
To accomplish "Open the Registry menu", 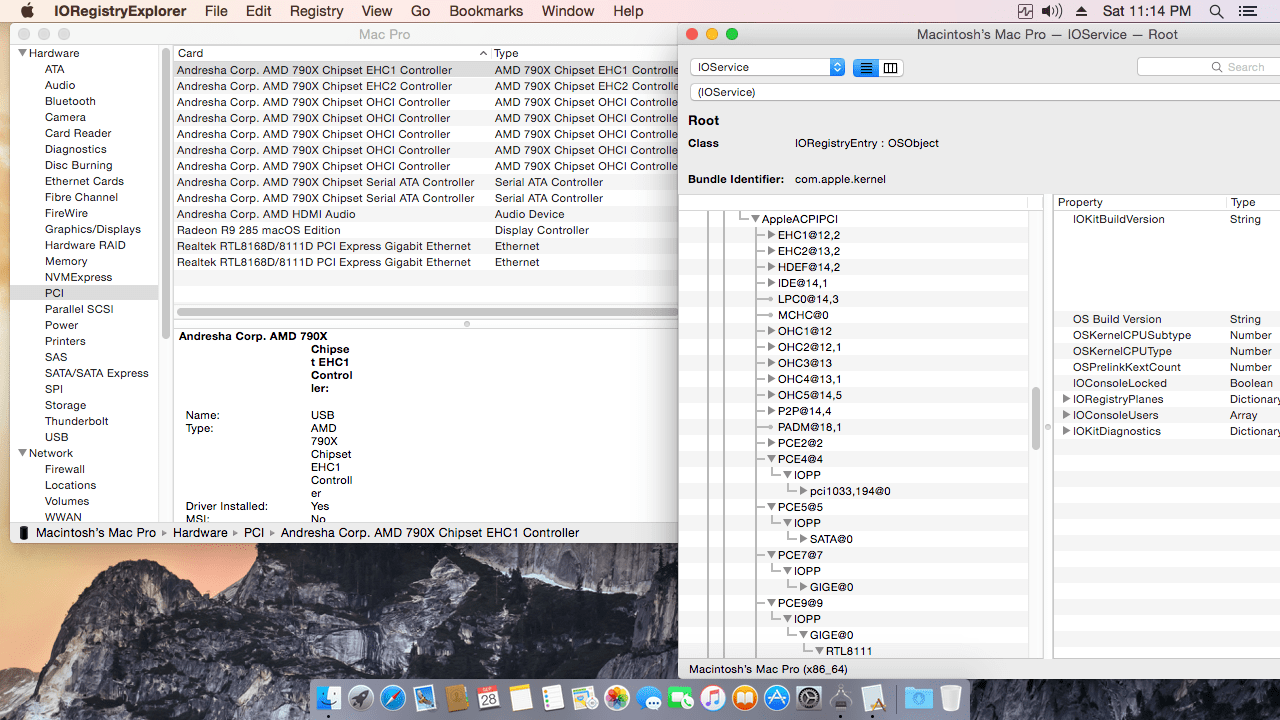I will click(316, 11).
